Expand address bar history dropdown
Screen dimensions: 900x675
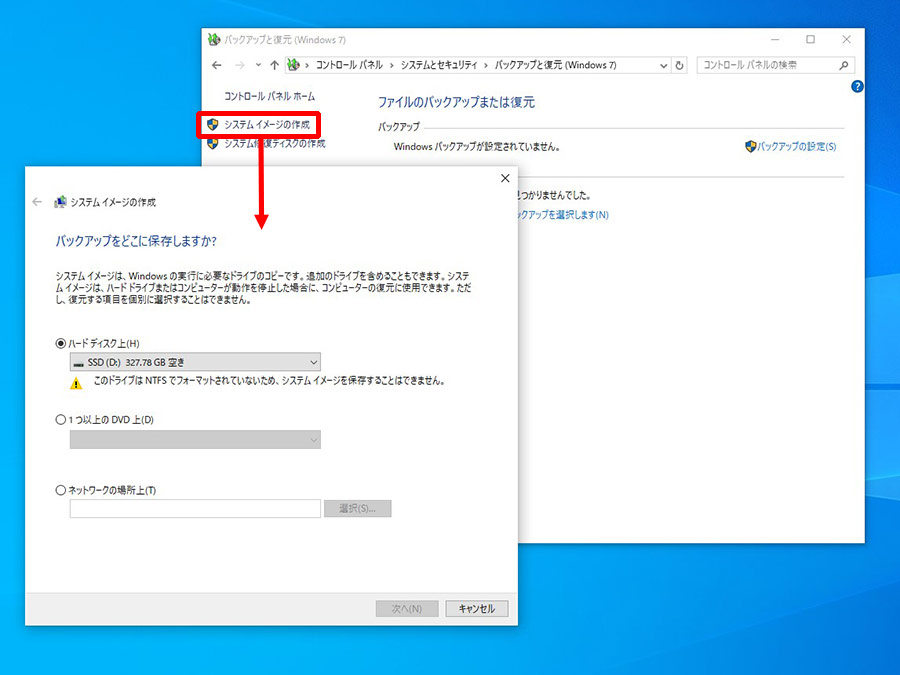(664, 65)
